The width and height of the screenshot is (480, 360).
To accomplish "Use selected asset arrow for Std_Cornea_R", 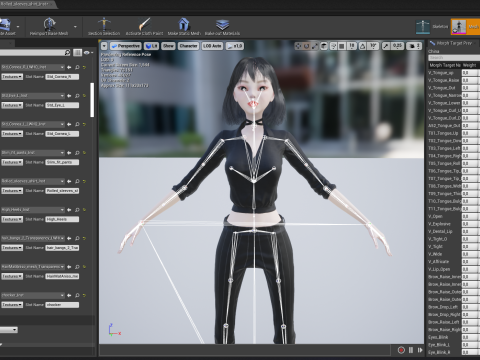I will click(69, 67).
